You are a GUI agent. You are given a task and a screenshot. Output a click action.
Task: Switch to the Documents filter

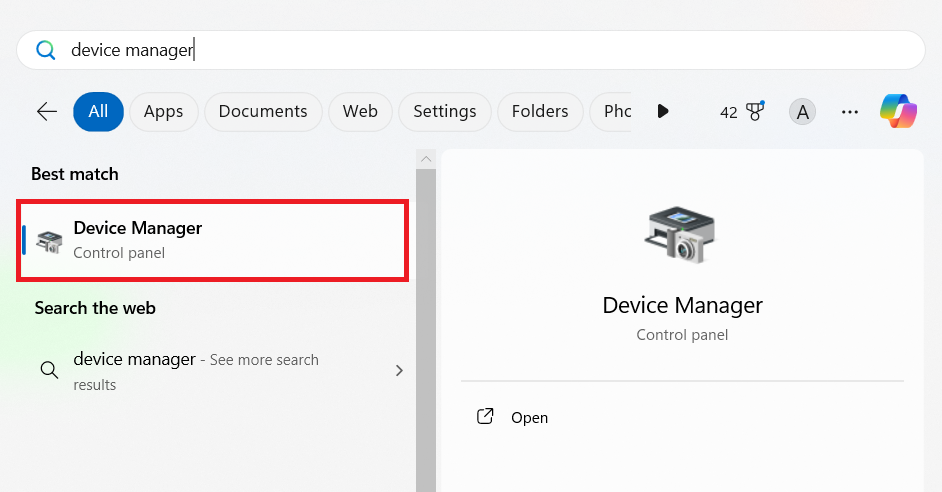[x=263, y=111]
